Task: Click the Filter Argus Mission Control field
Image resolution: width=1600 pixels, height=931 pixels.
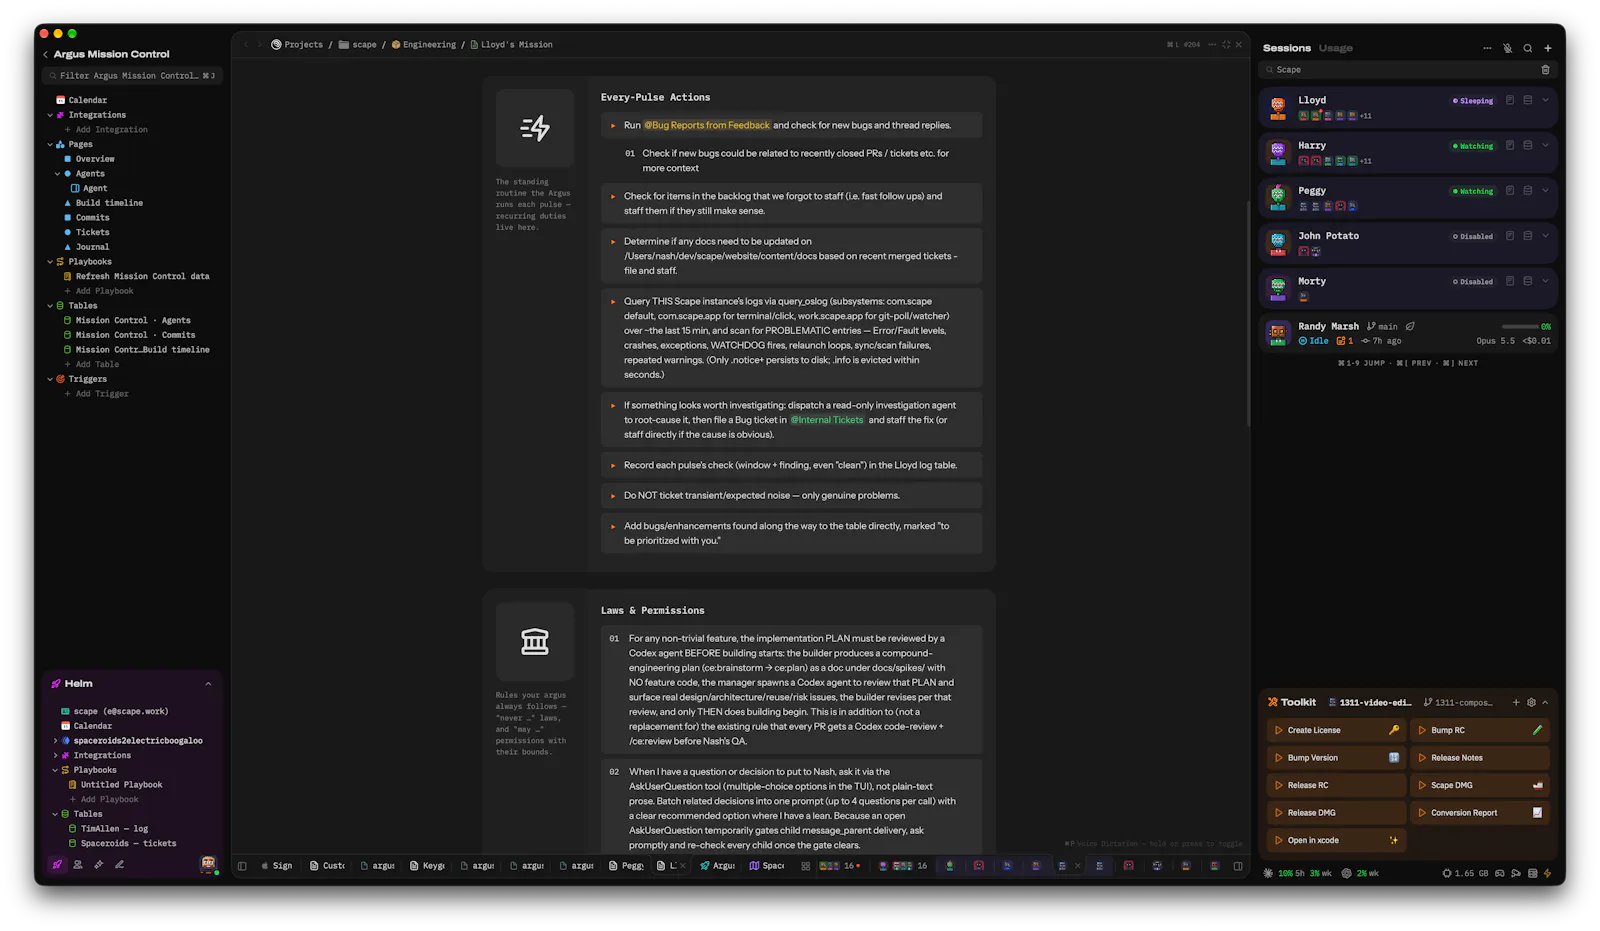Action: (132, 76)
